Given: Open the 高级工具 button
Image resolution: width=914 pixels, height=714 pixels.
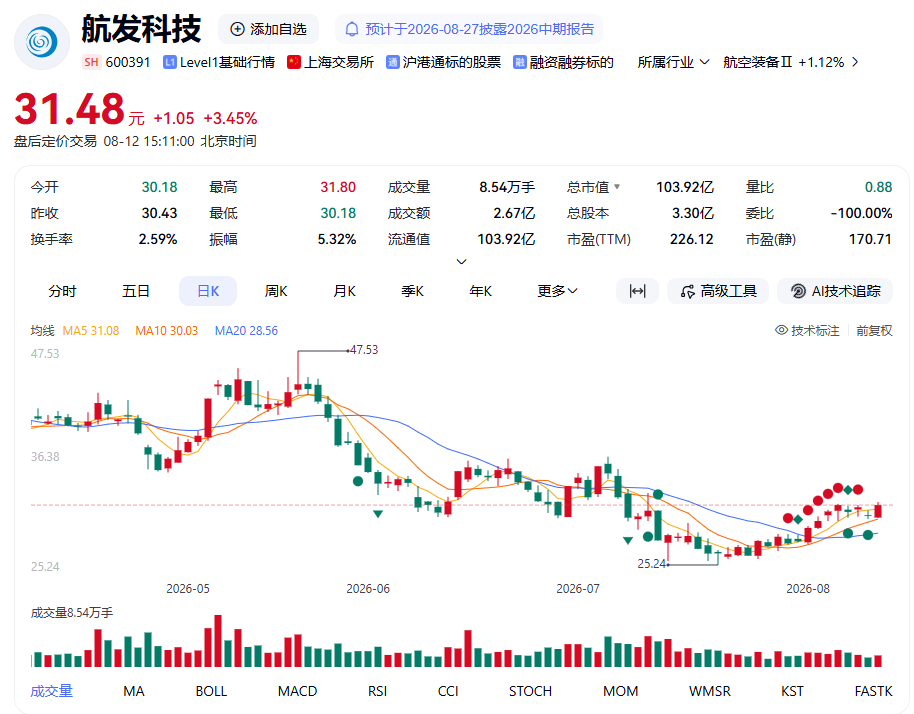Looking at the screenshot, I should pos(718,291).
